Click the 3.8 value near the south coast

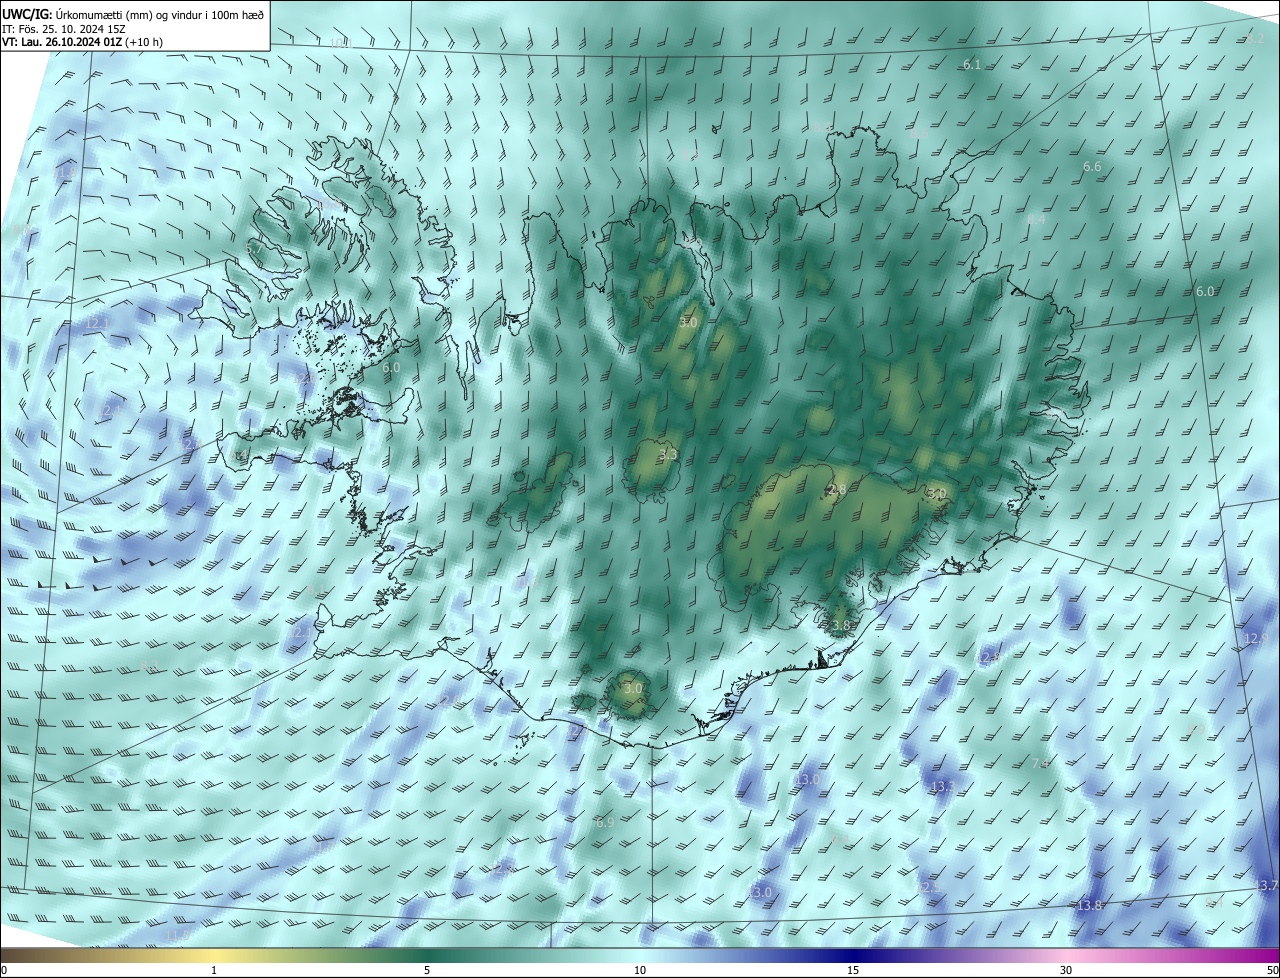tap(841, 625)
